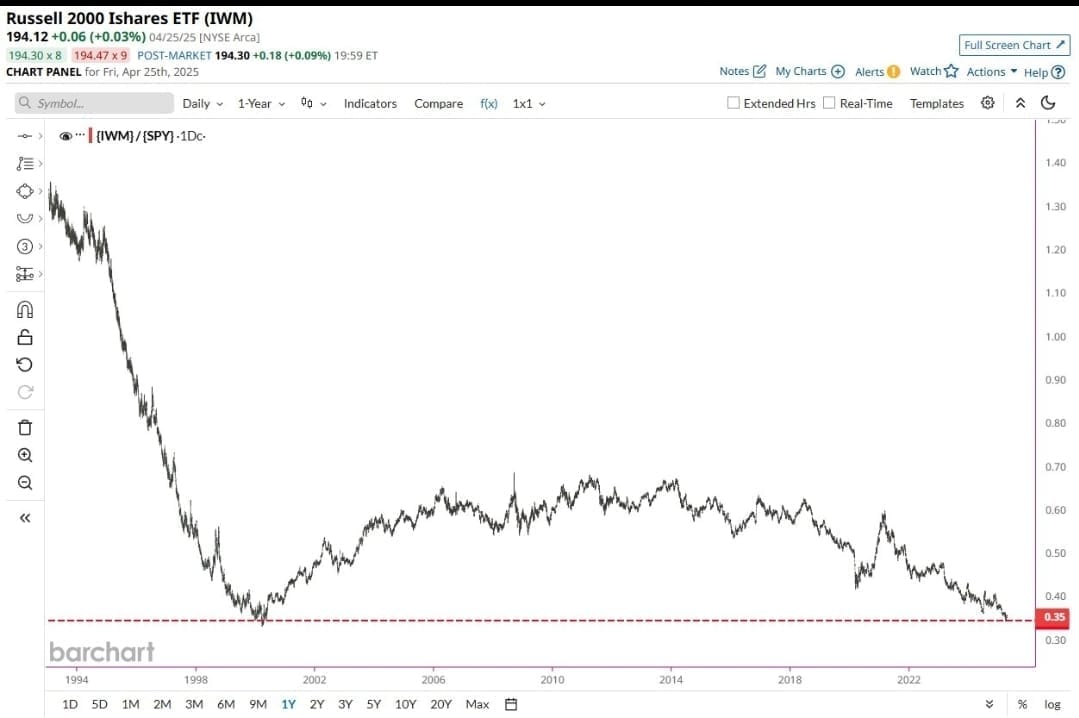
Task: Click the Full Screen Chart button
Action: pyautogui.click(x=1014, y=45)
